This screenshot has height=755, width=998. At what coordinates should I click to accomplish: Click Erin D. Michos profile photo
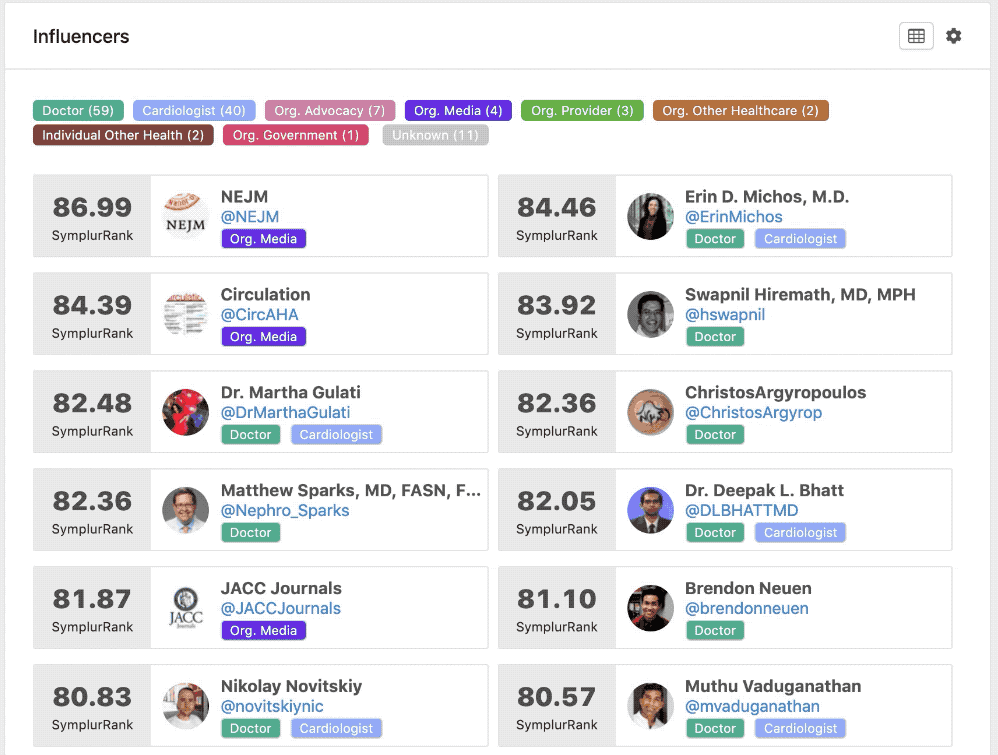point(650,216)
